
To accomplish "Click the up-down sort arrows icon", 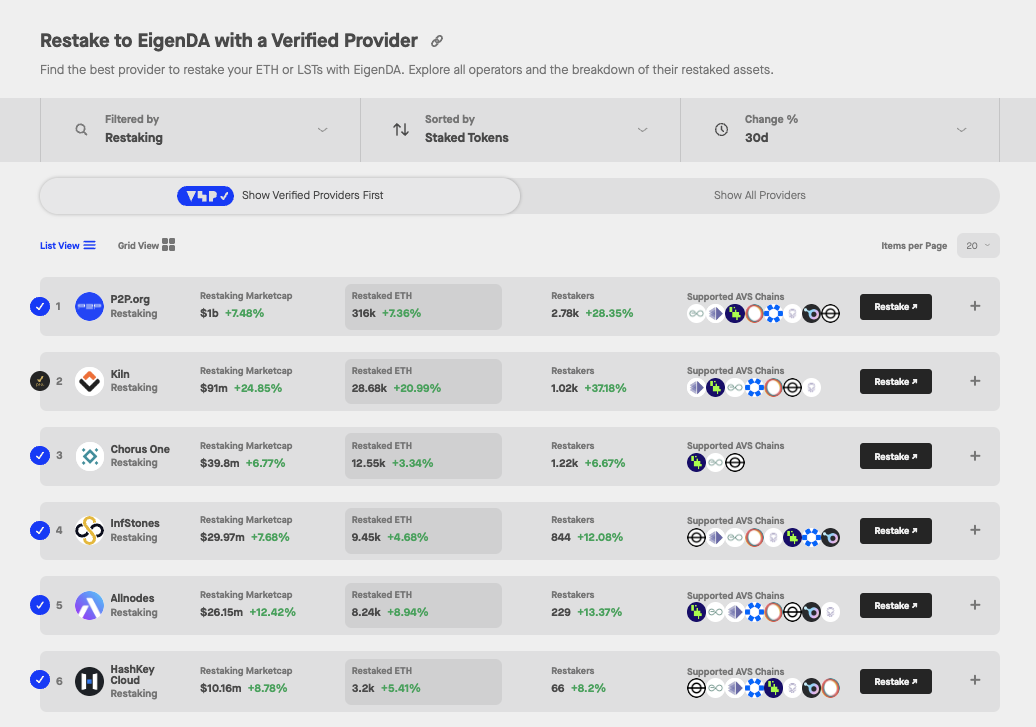I will point(401,130).
